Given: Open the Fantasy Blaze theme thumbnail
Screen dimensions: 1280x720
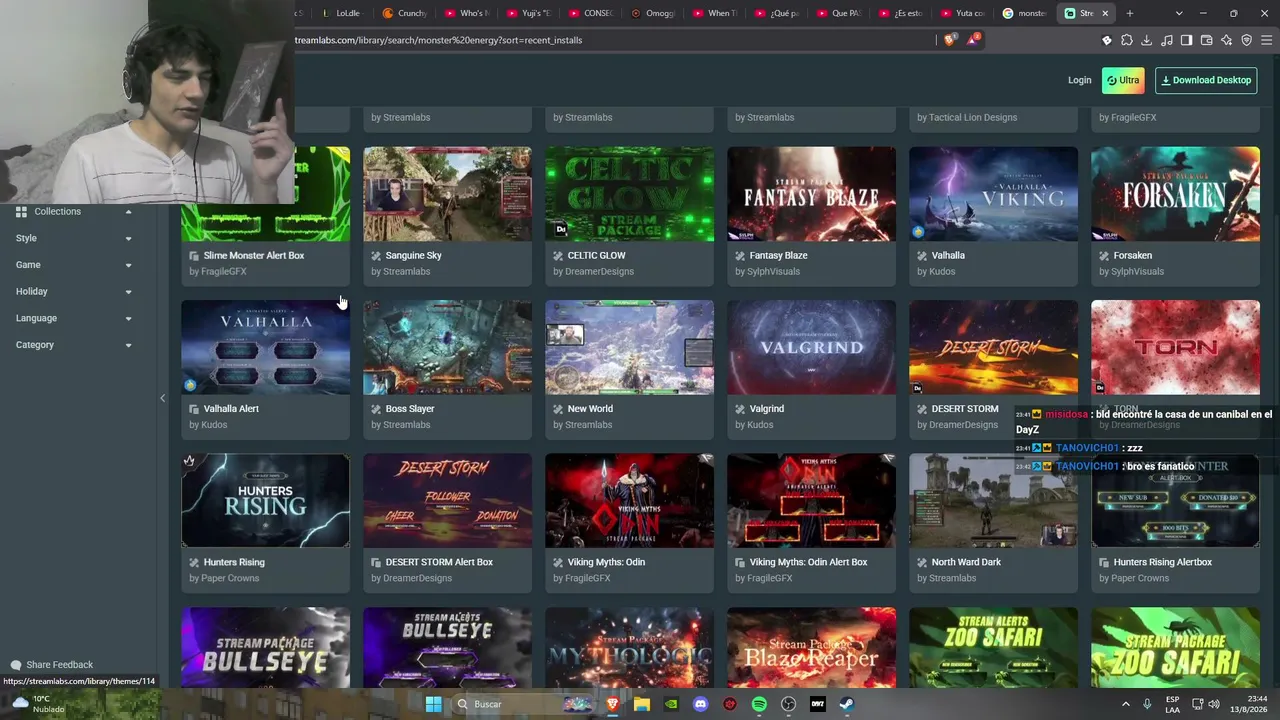Looking at the screenshot, I should [x=812, y=194].
